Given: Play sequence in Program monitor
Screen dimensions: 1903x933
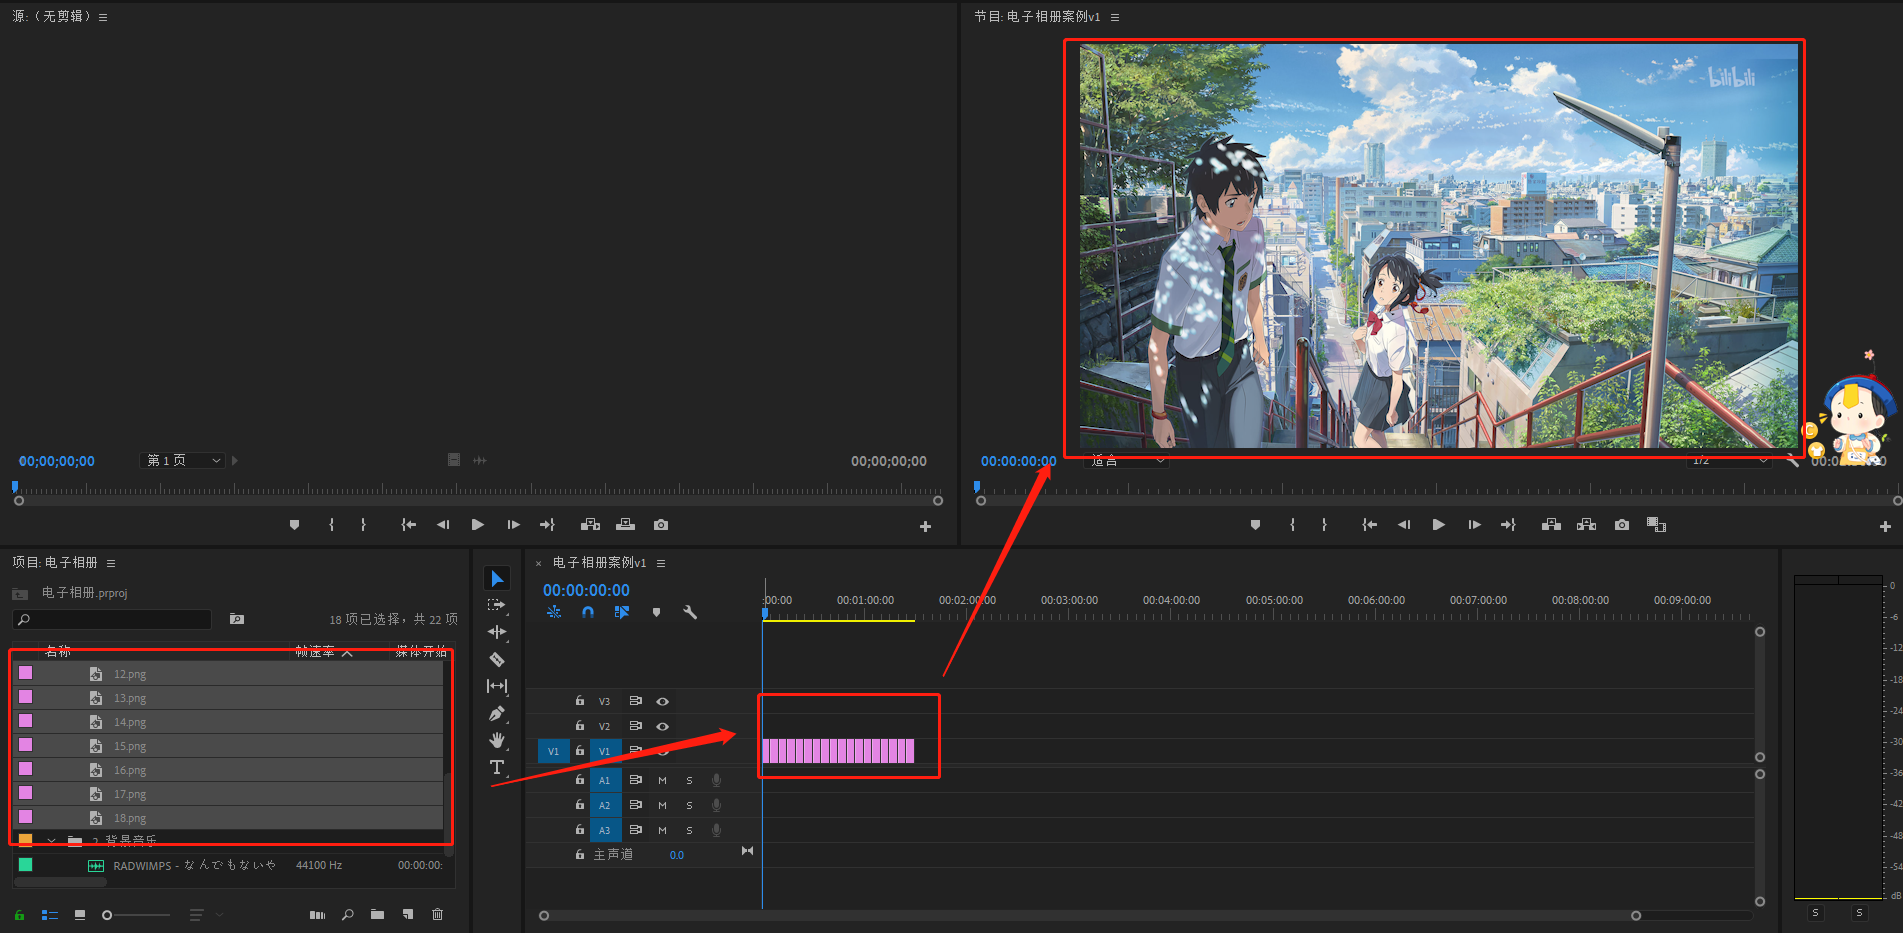Looking at the screenshot, I should 1438,525.
